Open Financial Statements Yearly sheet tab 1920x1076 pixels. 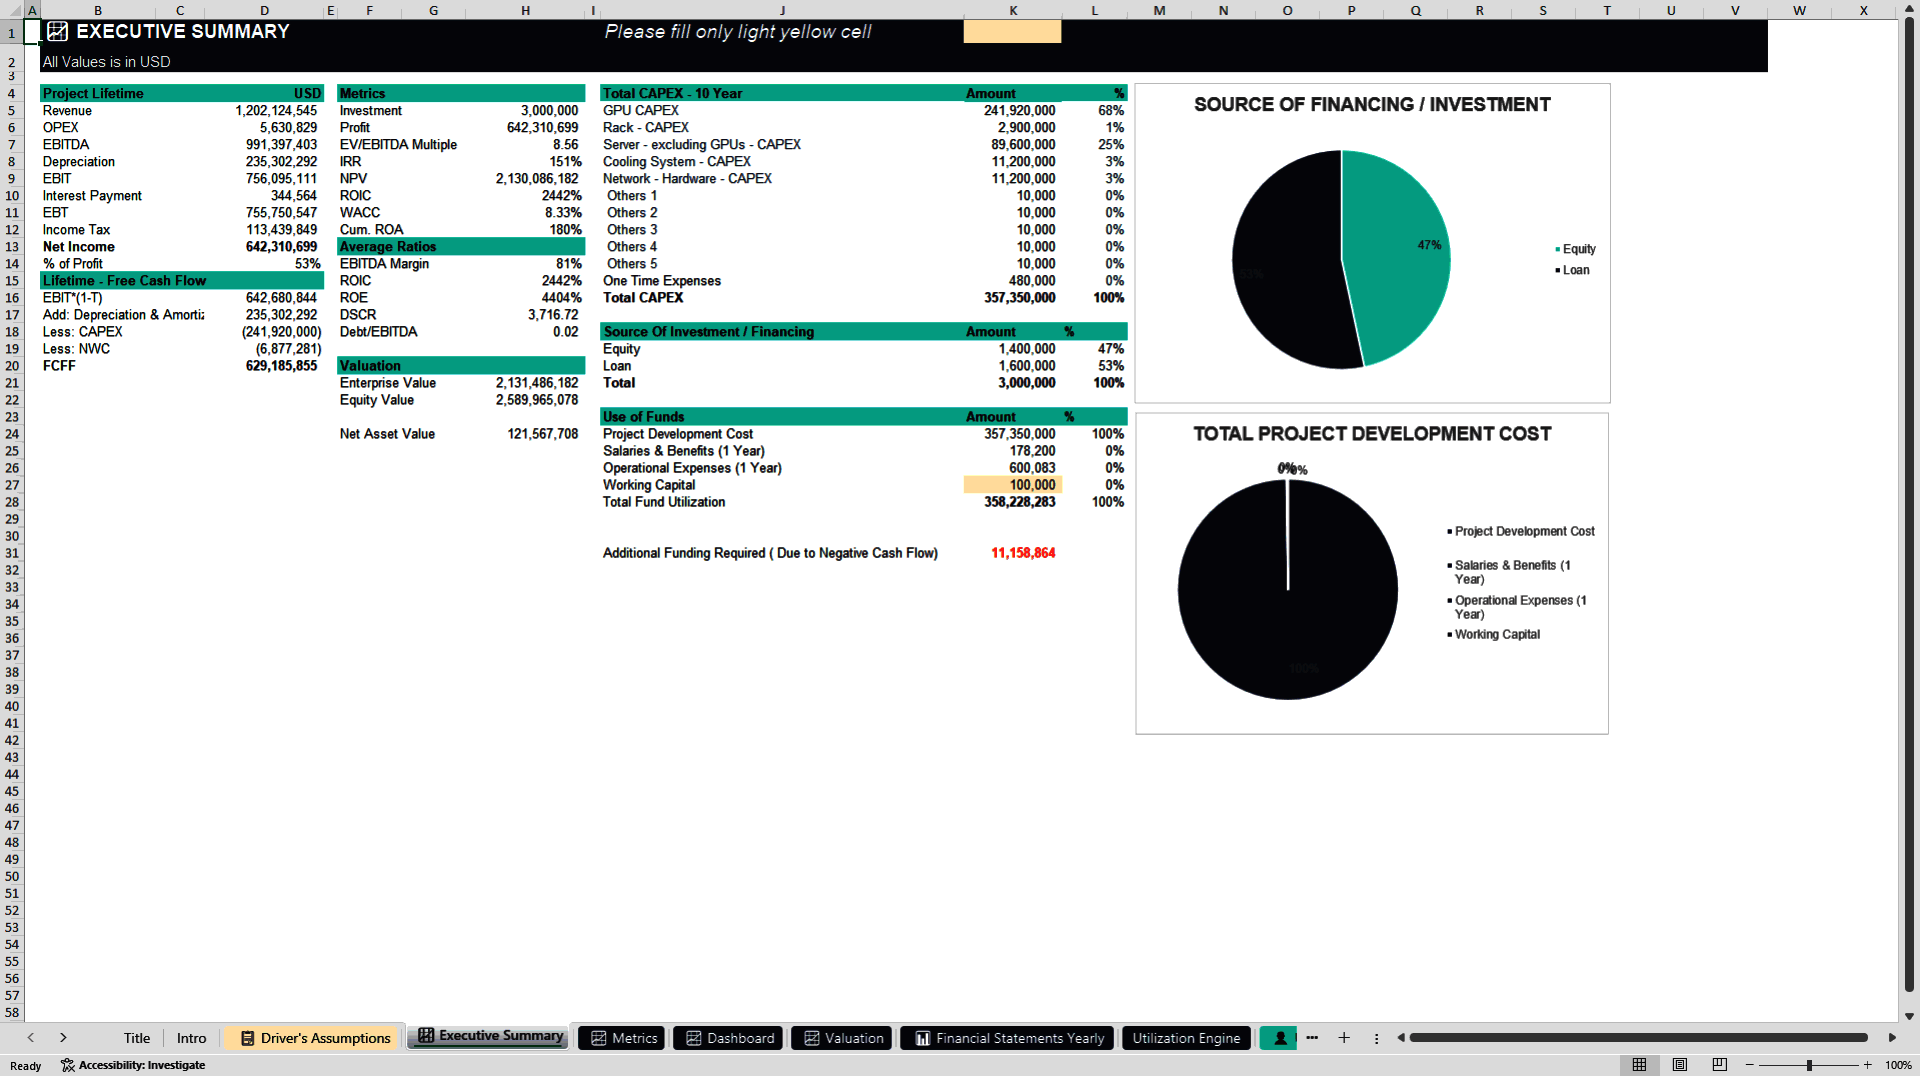(x=1009, y=1038)
